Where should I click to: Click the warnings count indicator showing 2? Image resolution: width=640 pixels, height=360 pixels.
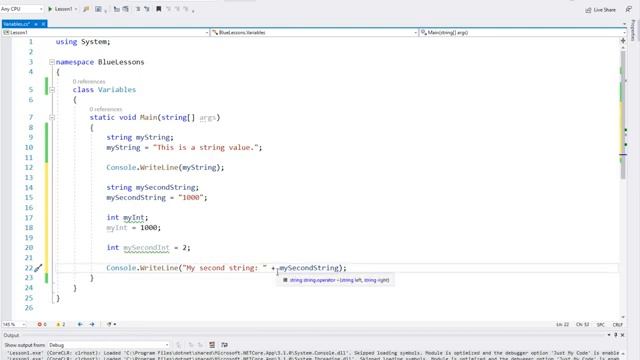pyautogui.click(x=60, y=324)
